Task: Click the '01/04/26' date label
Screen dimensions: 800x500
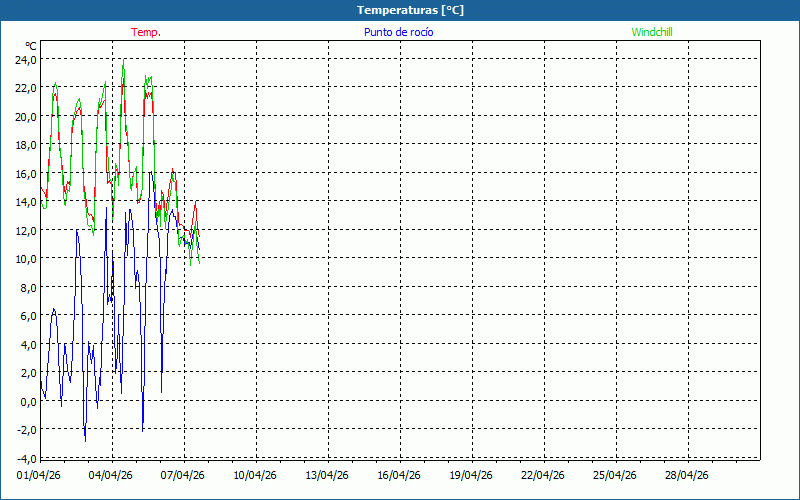Action: pos(39,475)
